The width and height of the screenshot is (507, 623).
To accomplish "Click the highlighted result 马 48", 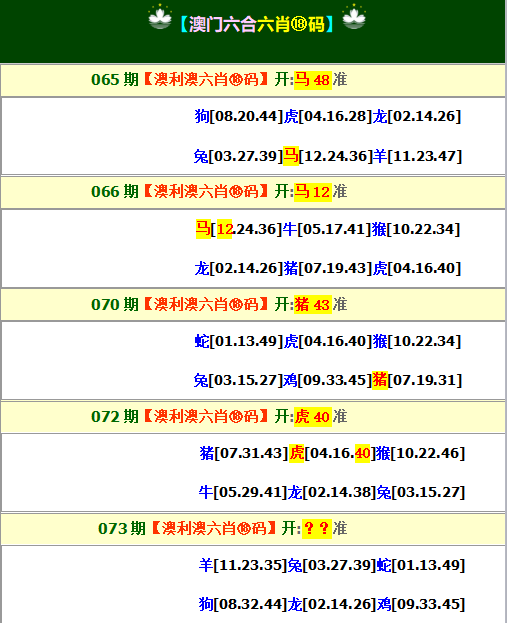I will tap(313, 80).
